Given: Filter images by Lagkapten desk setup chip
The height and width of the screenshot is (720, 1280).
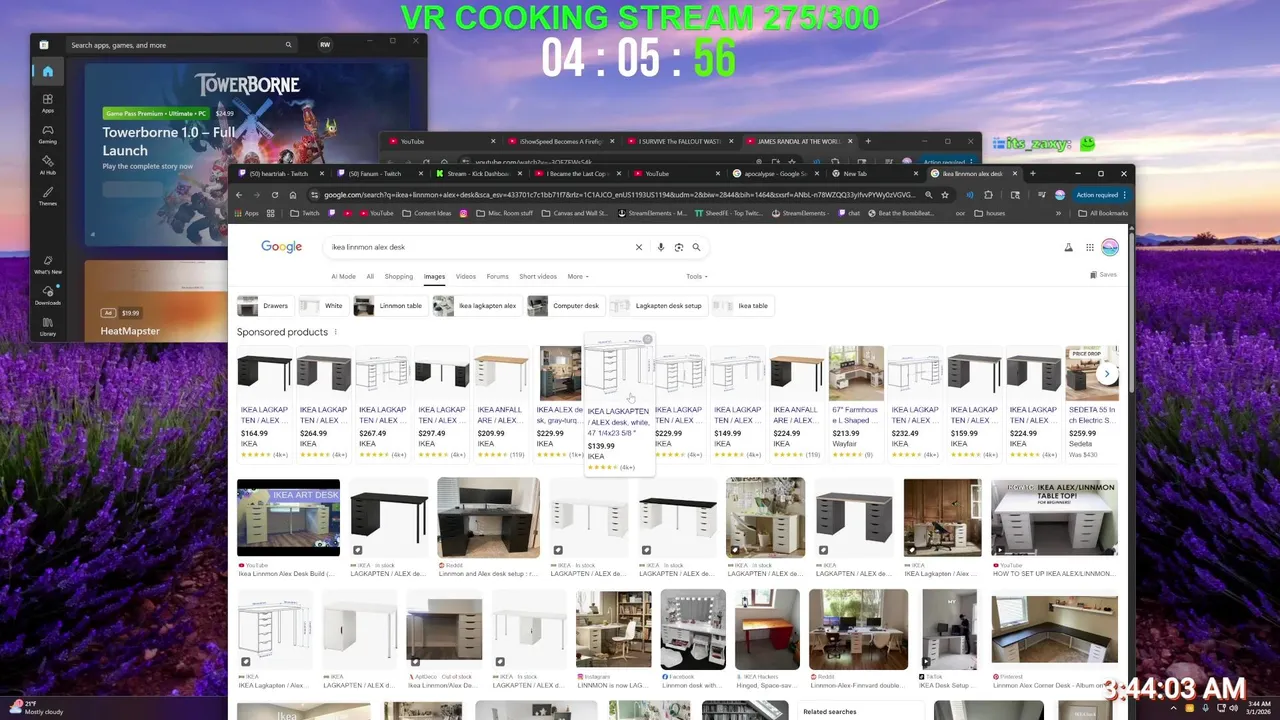Looking at the screenshot, I should tap(657, 306).
